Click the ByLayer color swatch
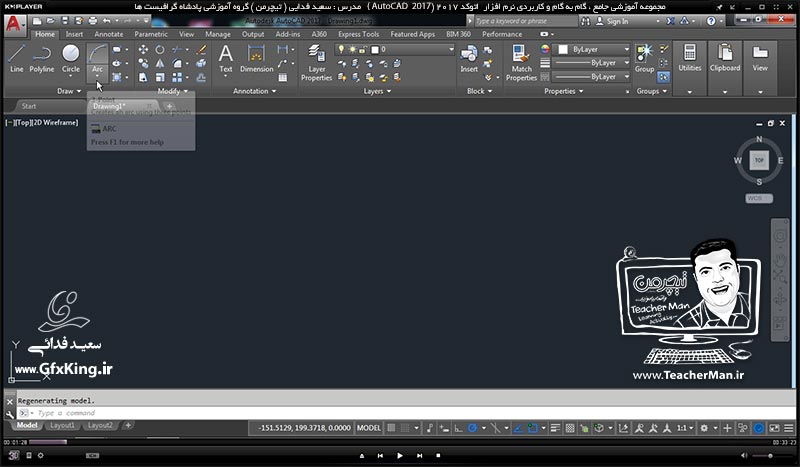This screenshot has width=800, height=467. coord(563,50)
